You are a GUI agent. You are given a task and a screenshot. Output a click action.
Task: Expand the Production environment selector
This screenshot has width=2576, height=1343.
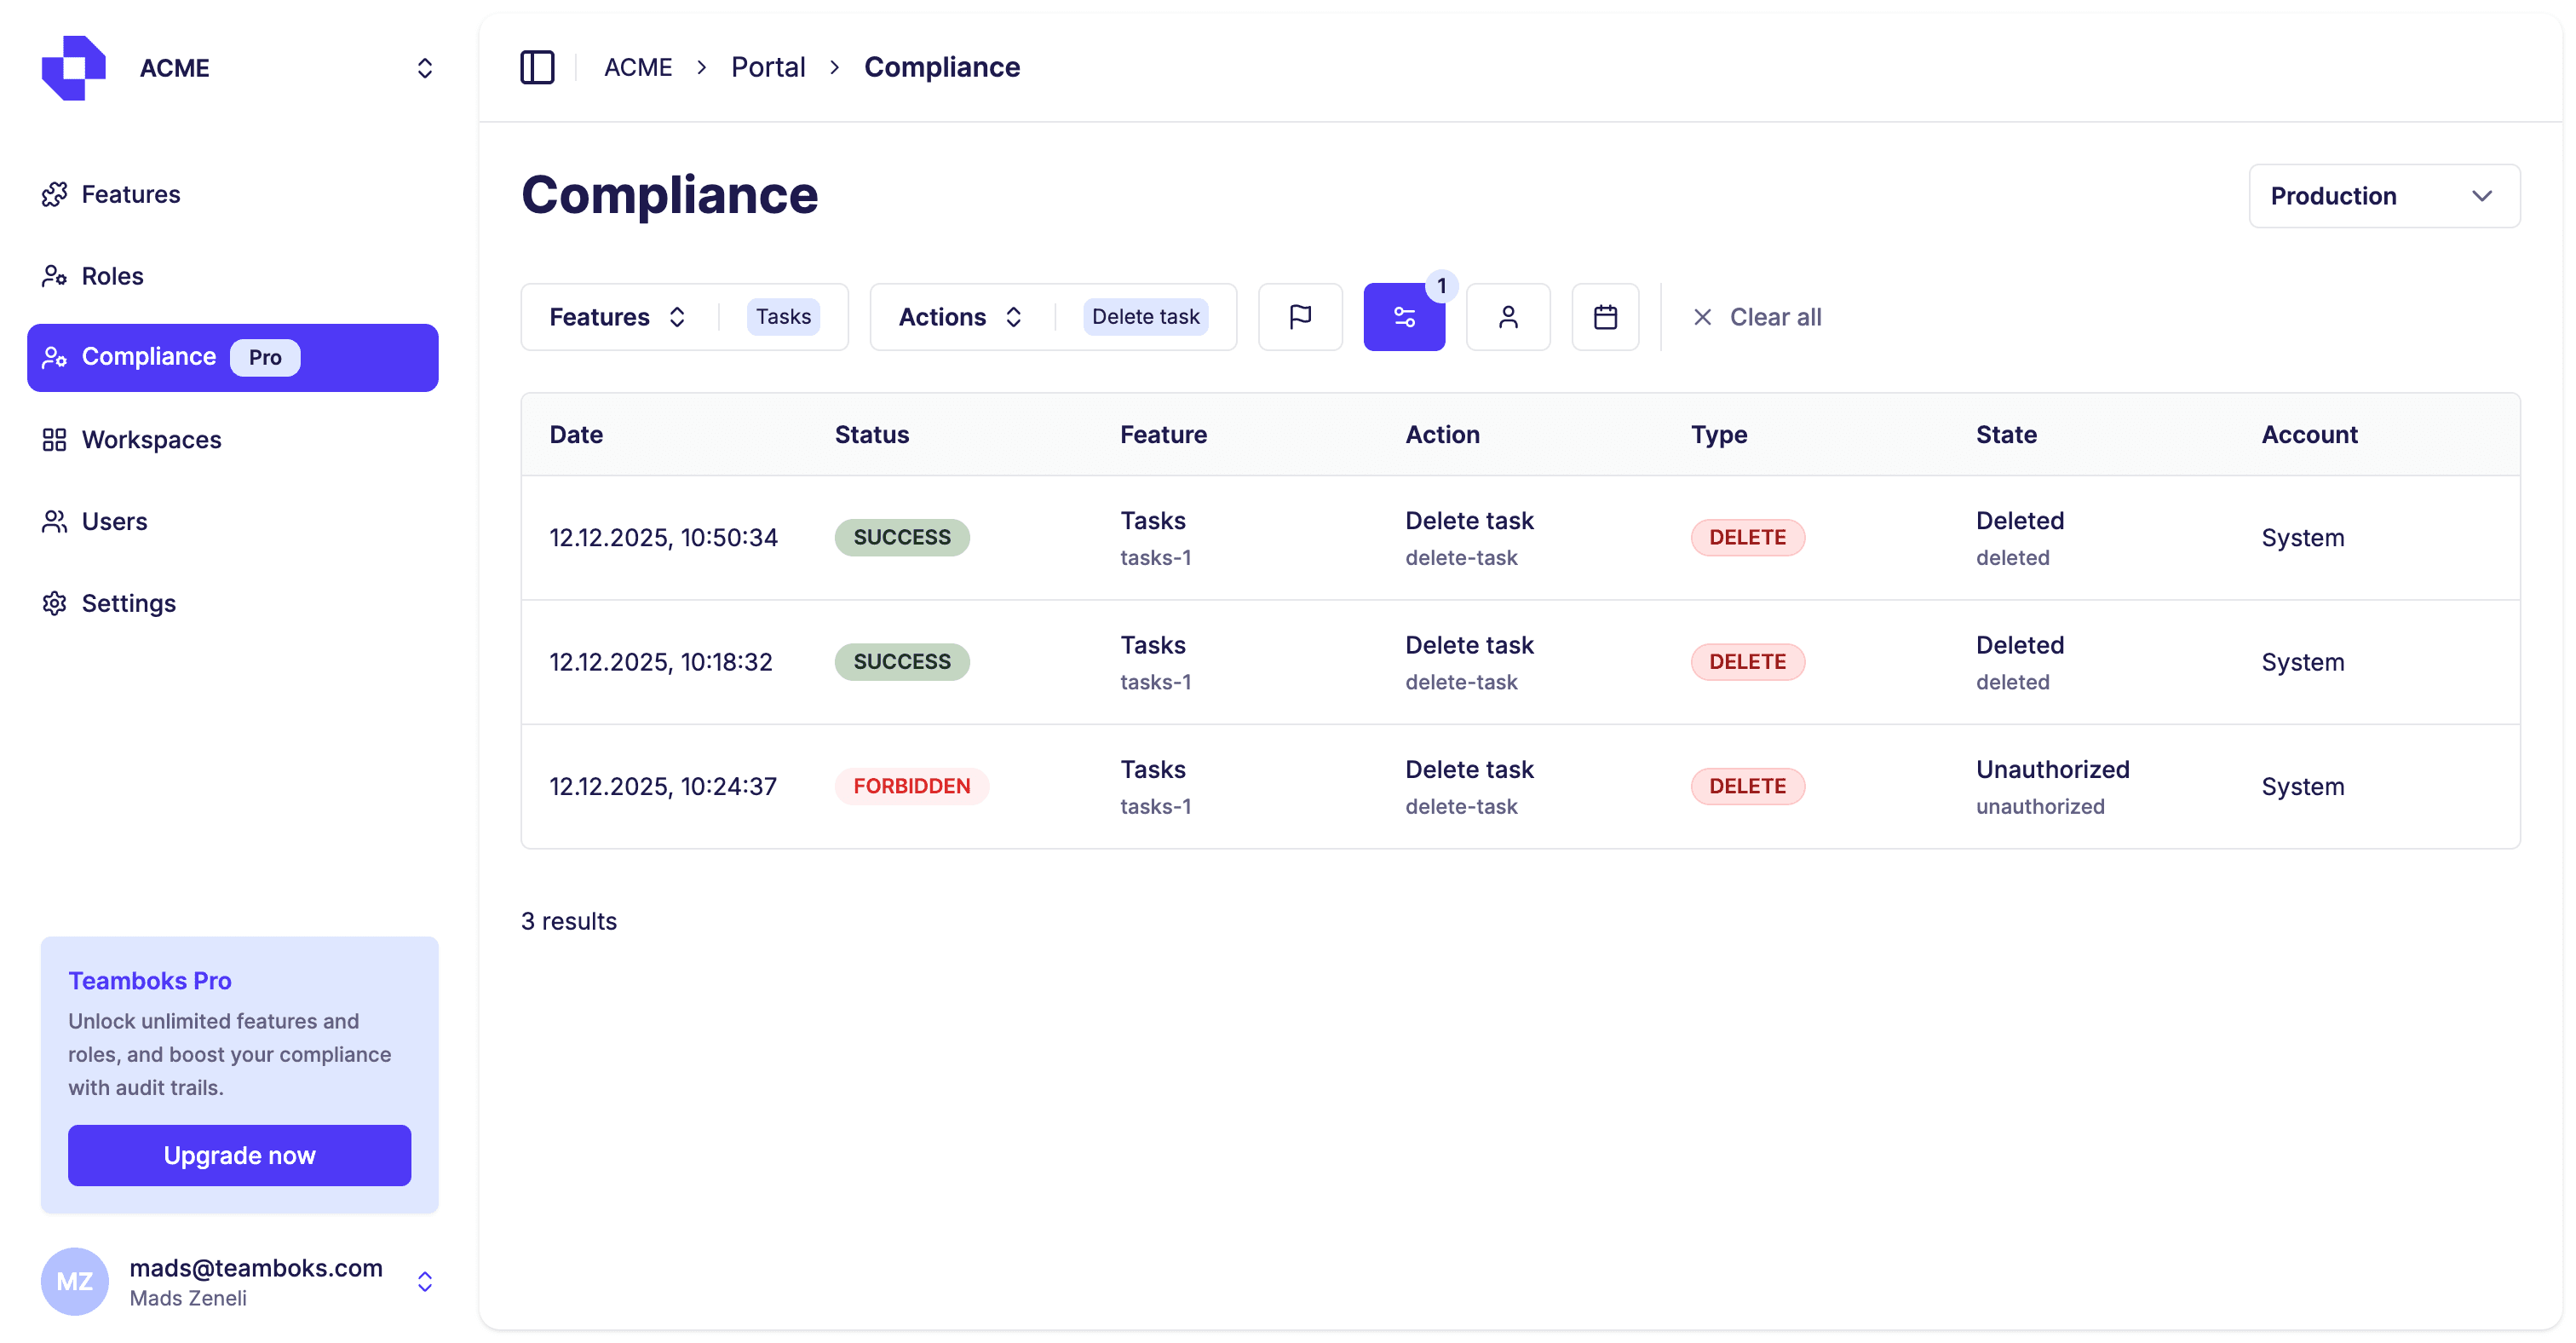(x=2382, y=196)
